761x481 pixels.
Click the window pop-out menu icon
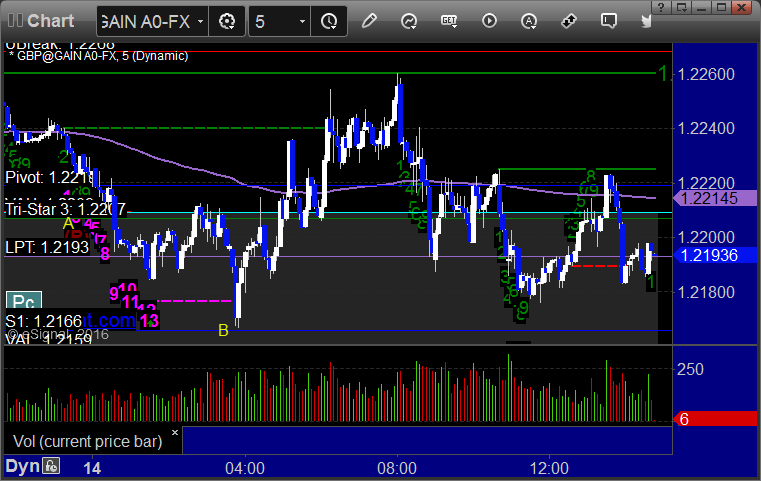(x=681, y=7)
